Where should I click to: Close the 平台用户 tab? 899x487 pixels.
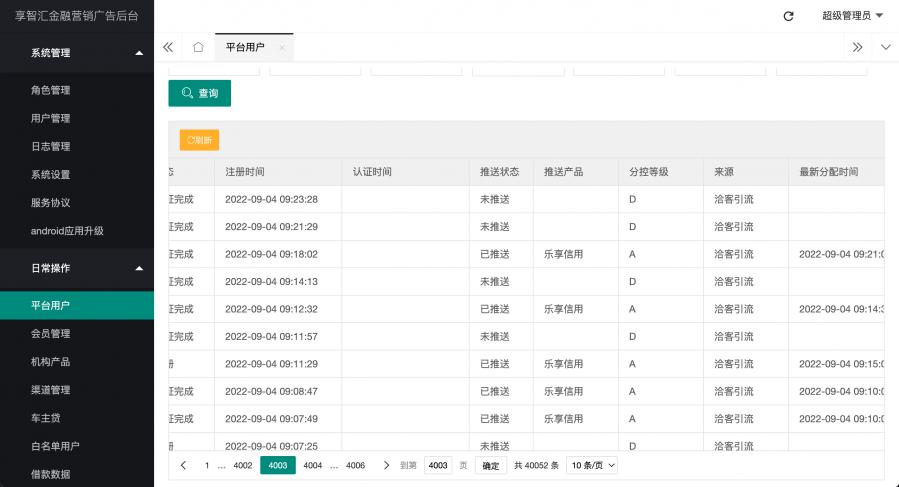pos(282,47)
